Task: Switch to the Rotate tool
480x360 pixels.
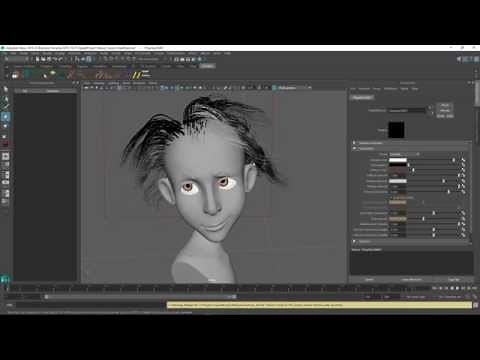Action: [5, 126]
